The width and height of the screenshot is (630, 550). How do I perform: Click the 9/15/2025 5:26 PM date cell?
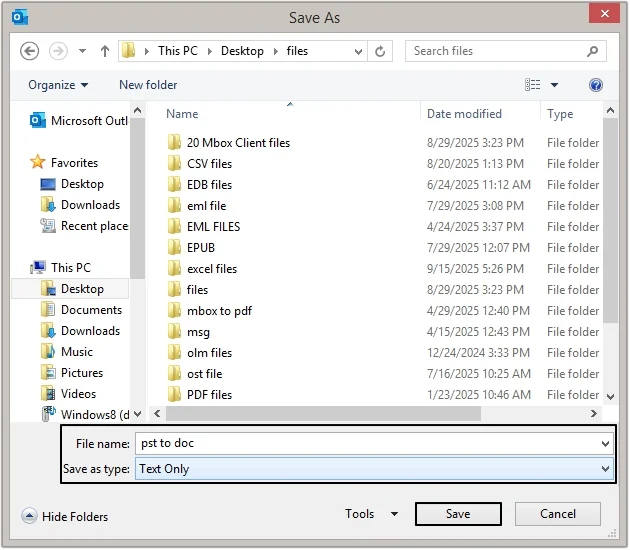[x=475, y=268]
